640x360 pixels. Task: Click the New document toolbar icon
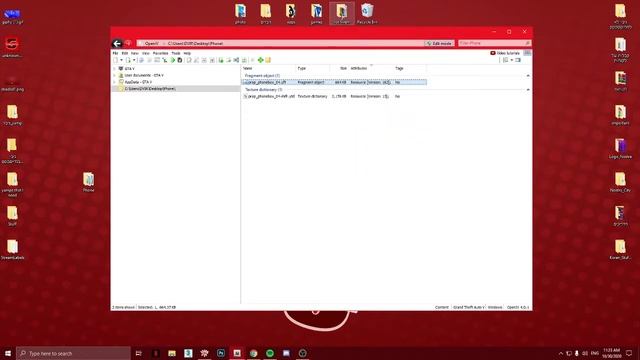coord(116,60)
